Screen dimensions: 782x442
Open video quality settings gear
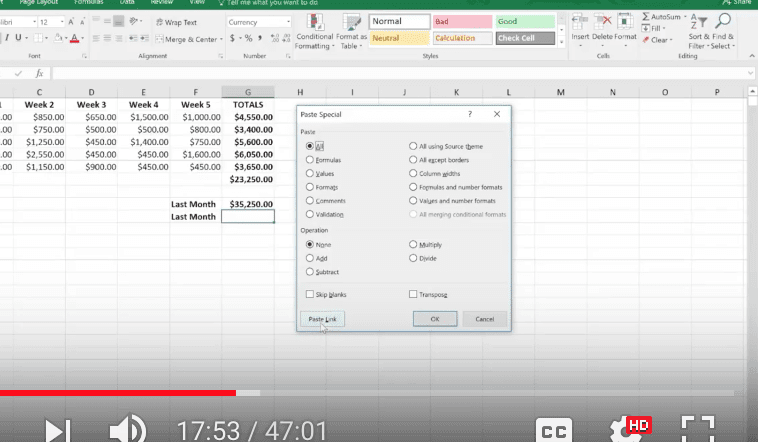click(x=626, y=429)
